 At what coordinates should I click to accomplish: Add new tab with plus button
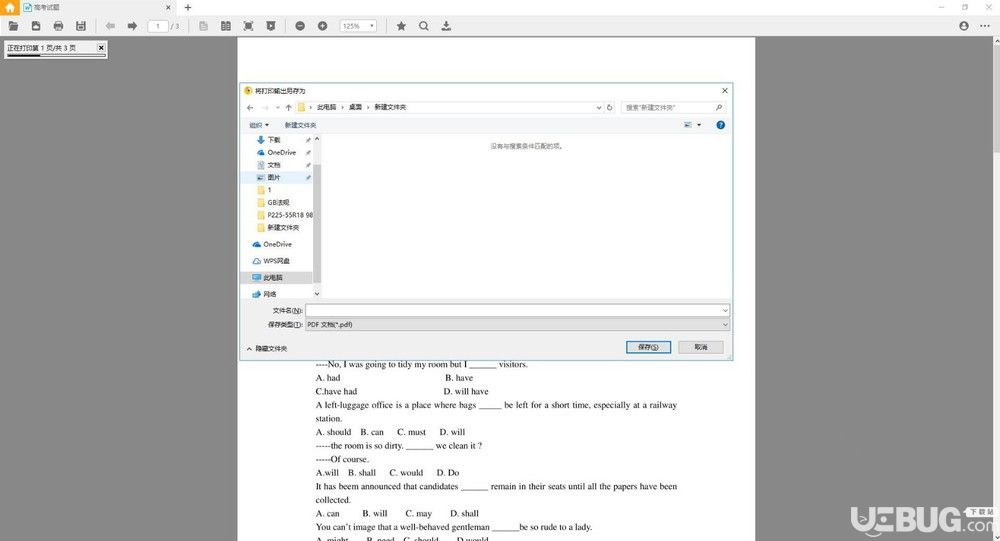coord(188,8)
